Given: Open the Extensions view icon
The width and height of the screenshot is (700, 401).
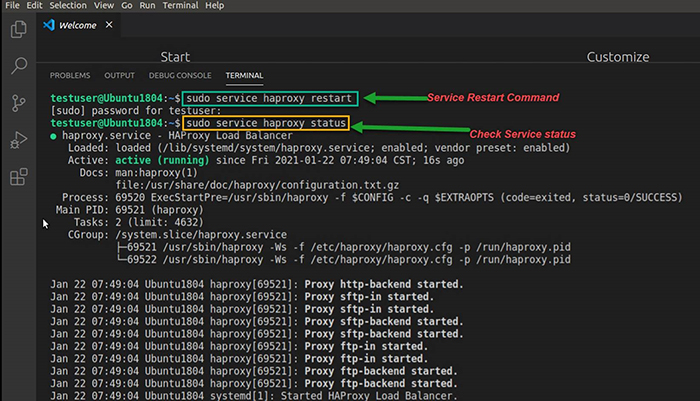Looking at the screenshot, I should 17,177.
